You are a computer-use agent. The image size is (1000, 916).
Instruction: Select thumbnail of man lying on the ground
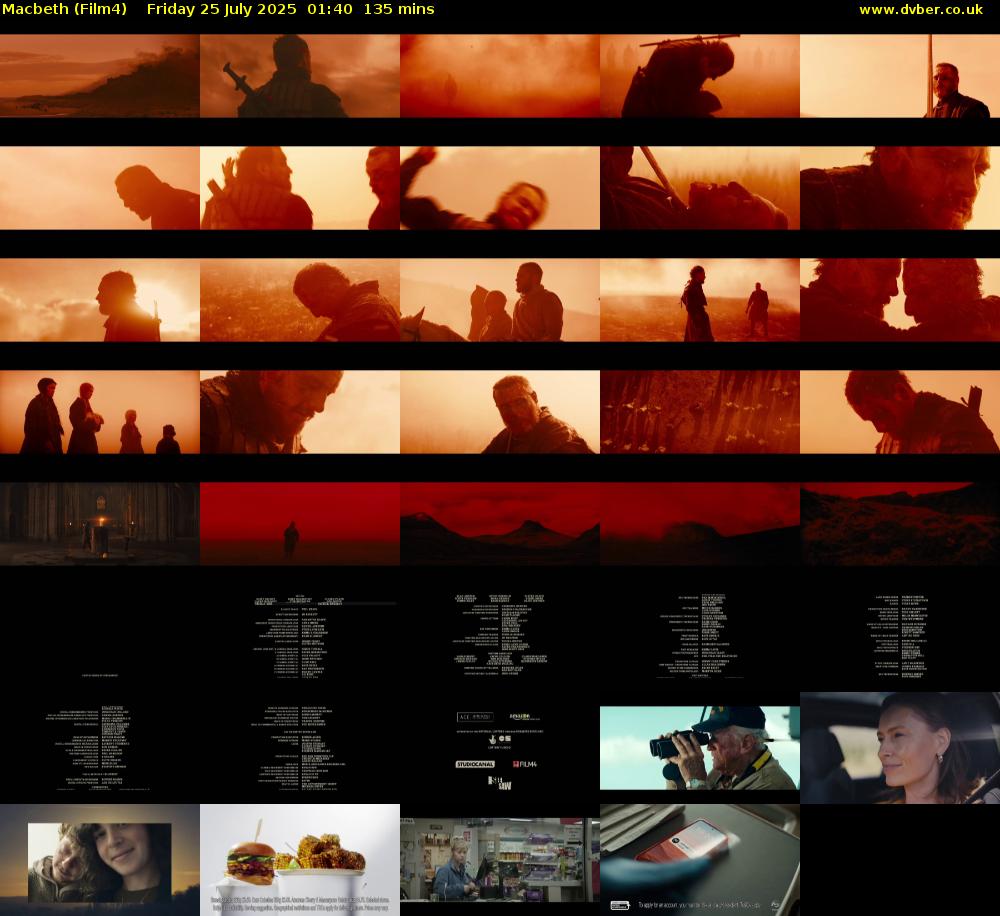coord(700,188)
